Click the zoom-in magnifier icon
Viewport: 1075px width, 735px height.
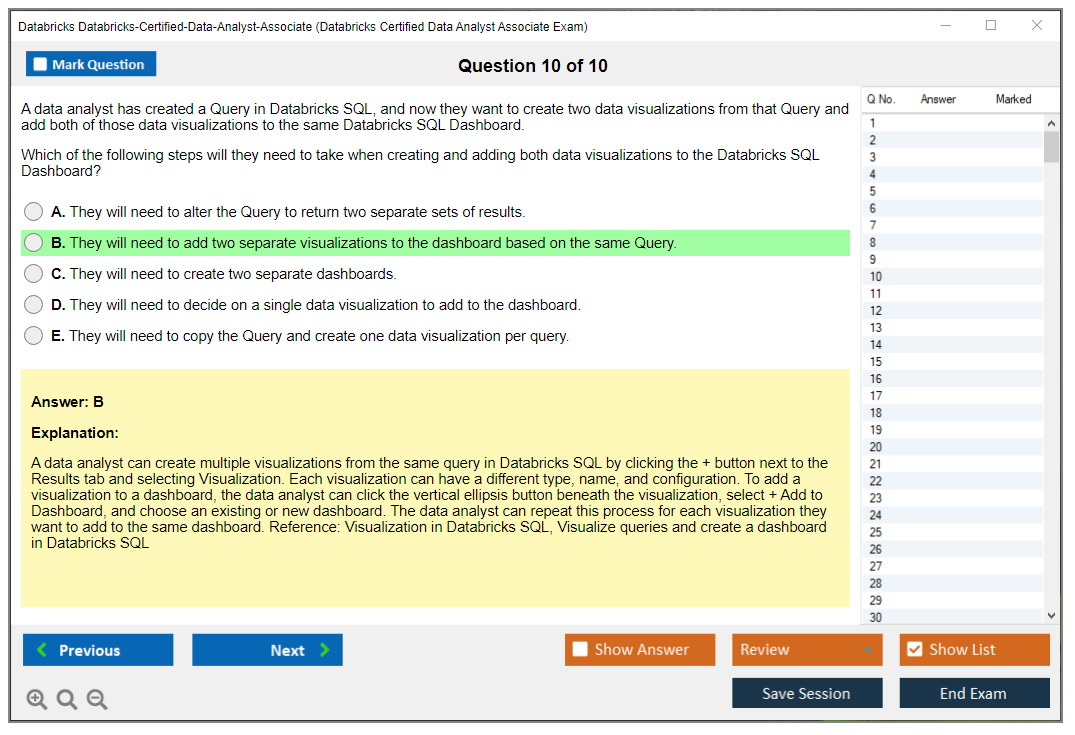coord(36,699)
